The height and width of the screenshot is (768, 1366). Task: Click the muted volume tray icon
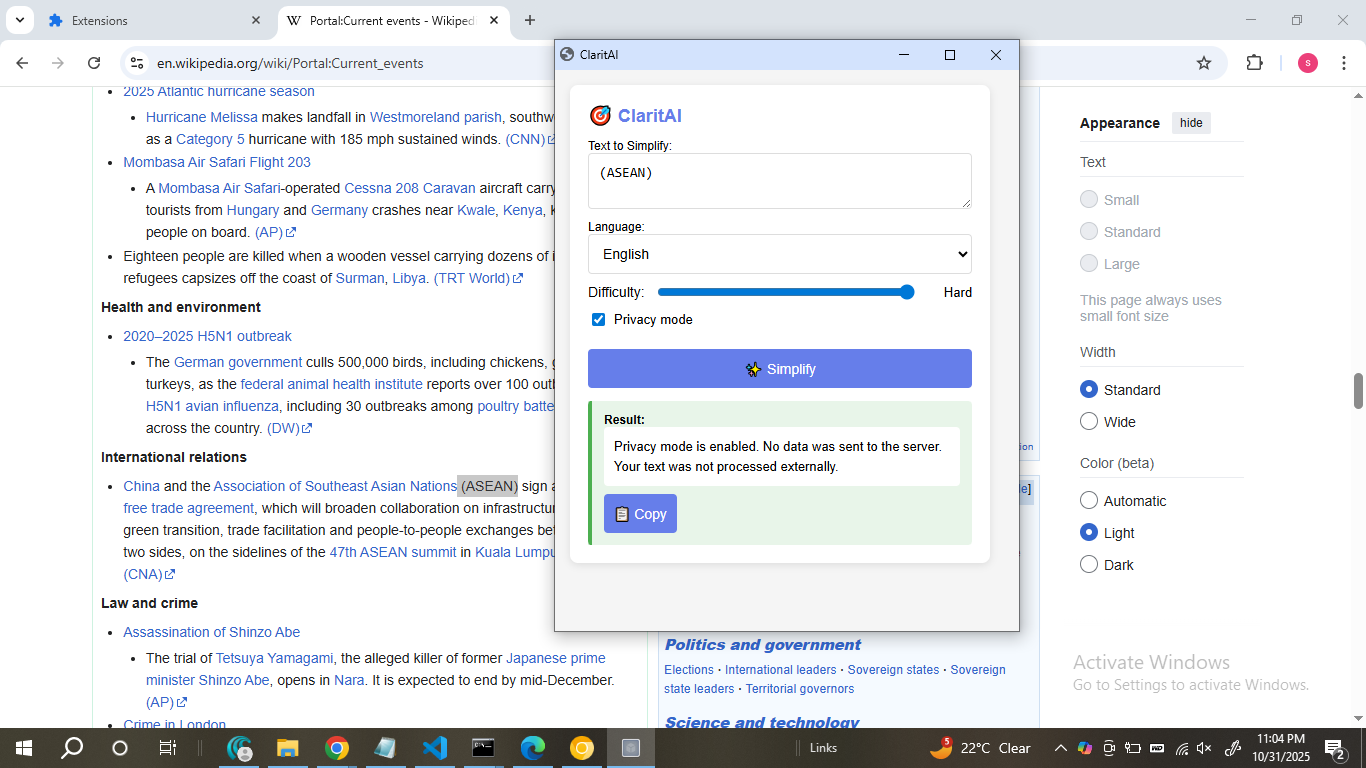point(1205,748)
